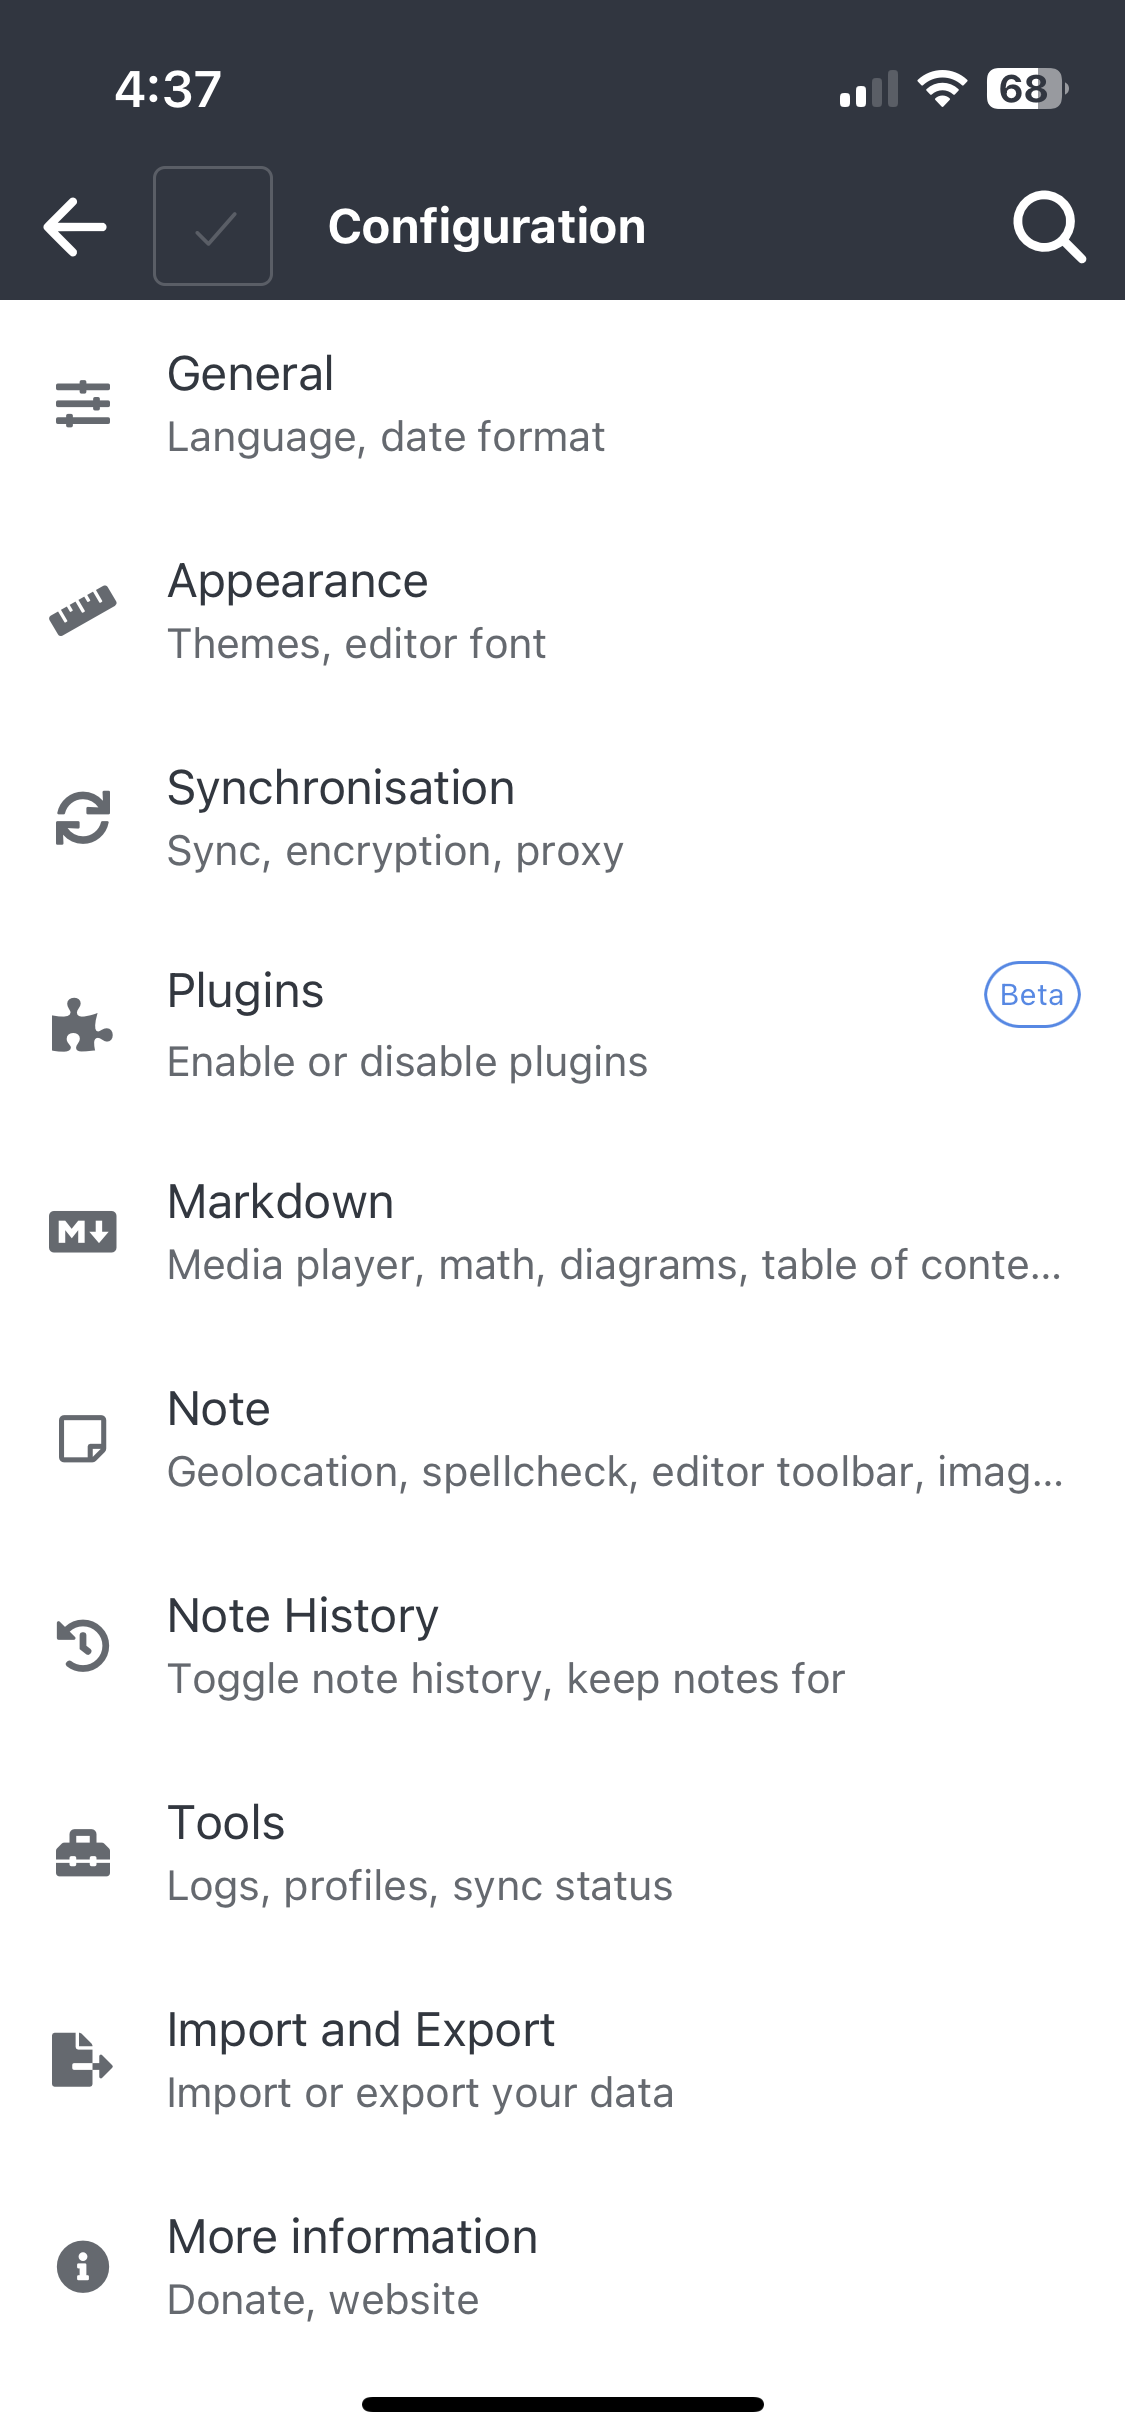Viewport: 1125px width, 2436px height.
Task: Tap the back arrow icon
Action: pyautogui.click(x=75, y=227)
